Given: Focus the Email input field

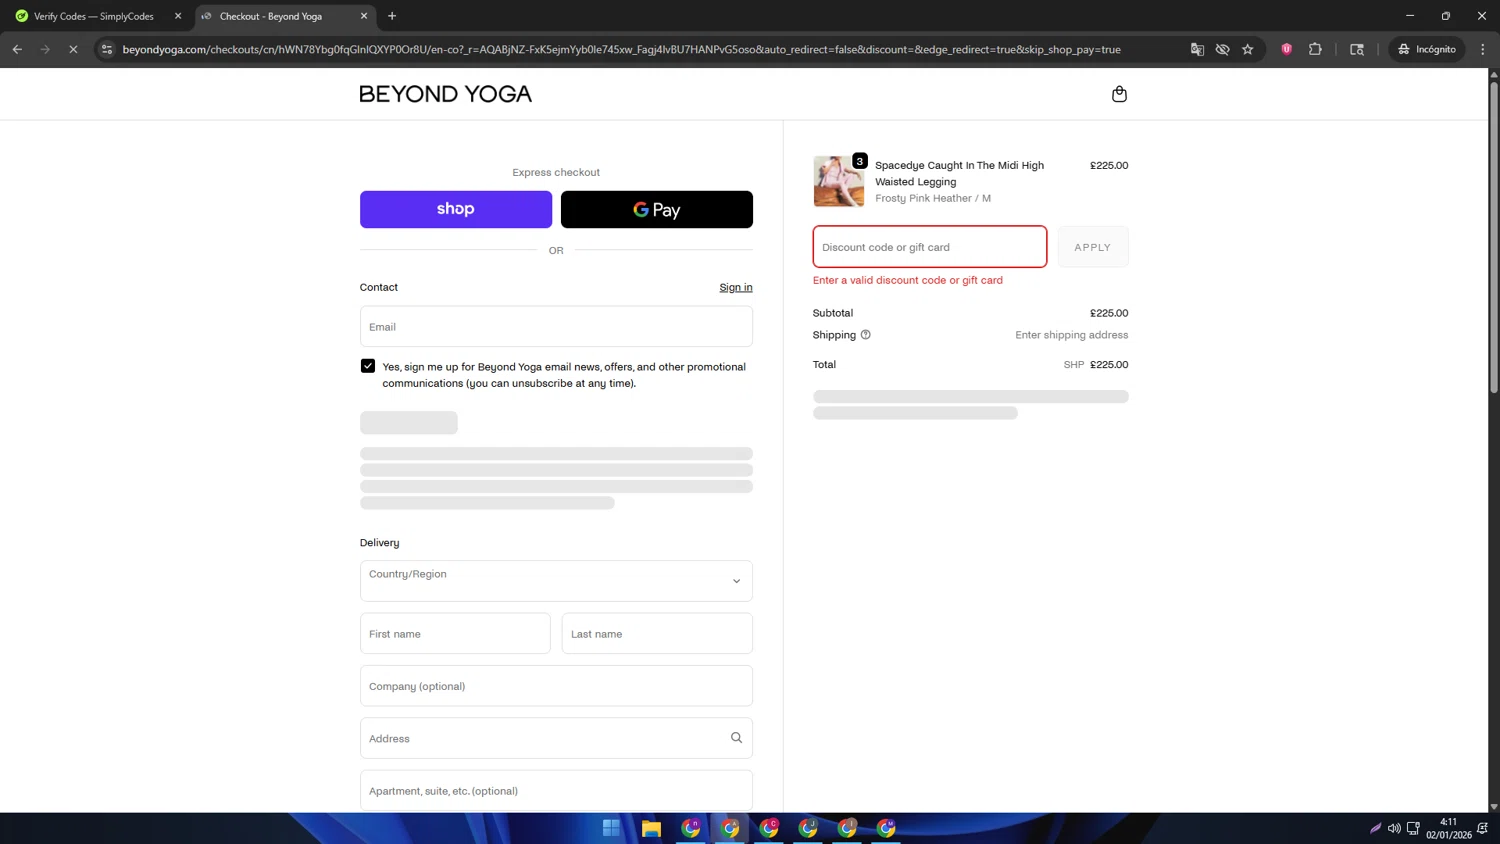Looking at the screenshot, I should tap(556, 327).
